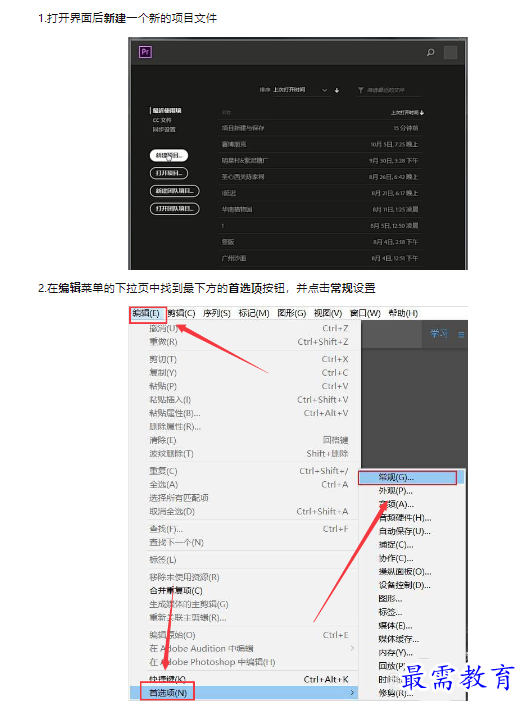Expand the 首选项(N) submenu
Image resolution: width=523 pixels, height=709 pixels.
pos(244,693)
